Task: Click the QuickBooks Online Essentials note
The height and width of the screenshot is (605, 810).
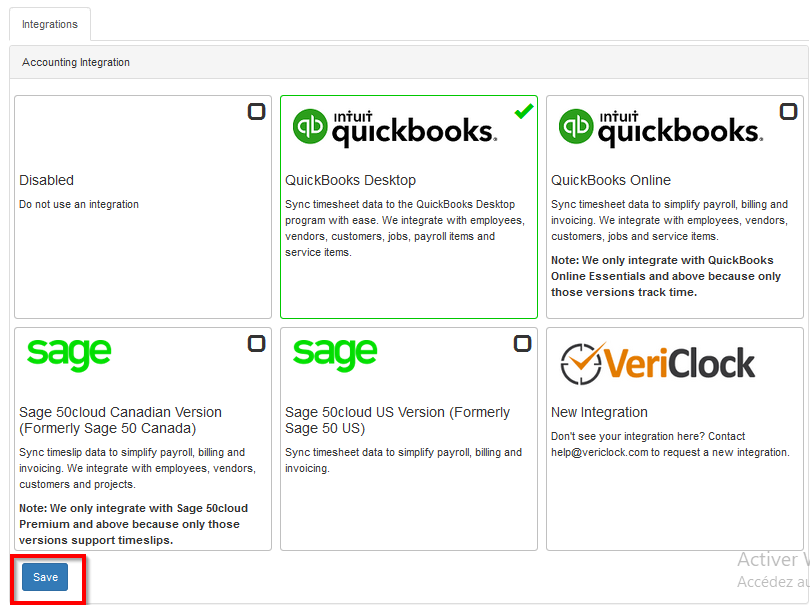Action: [666, 276]
